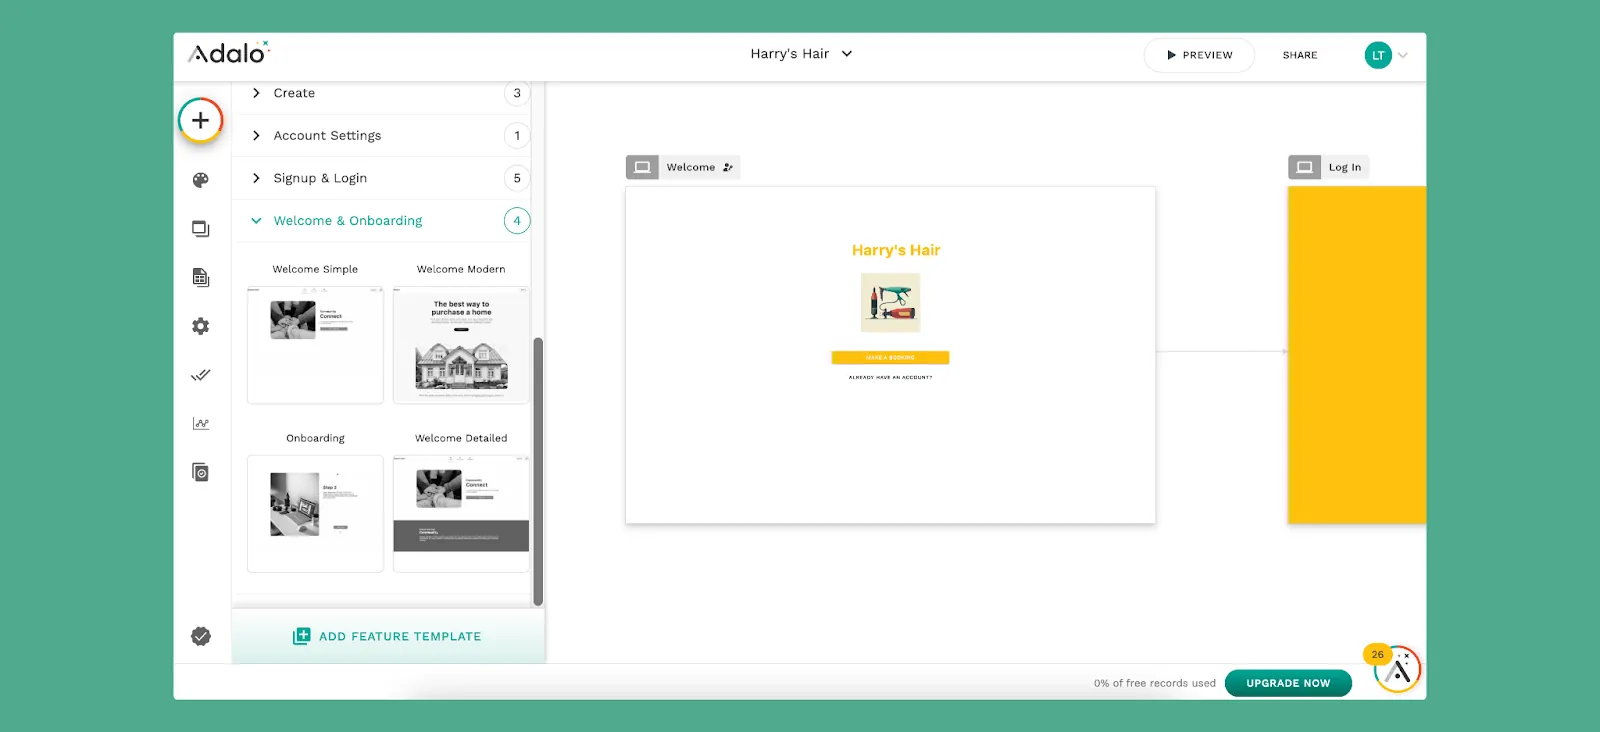Open the Publish double-check icon
Screen dimensions: 1600x732
coord(201,375)
